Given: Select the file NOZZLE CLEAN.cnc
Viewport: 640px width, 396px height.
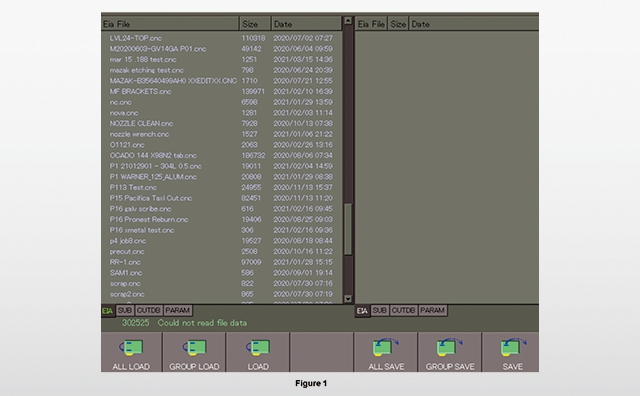Looking at the screenshot, I should (x=141, y=123).
